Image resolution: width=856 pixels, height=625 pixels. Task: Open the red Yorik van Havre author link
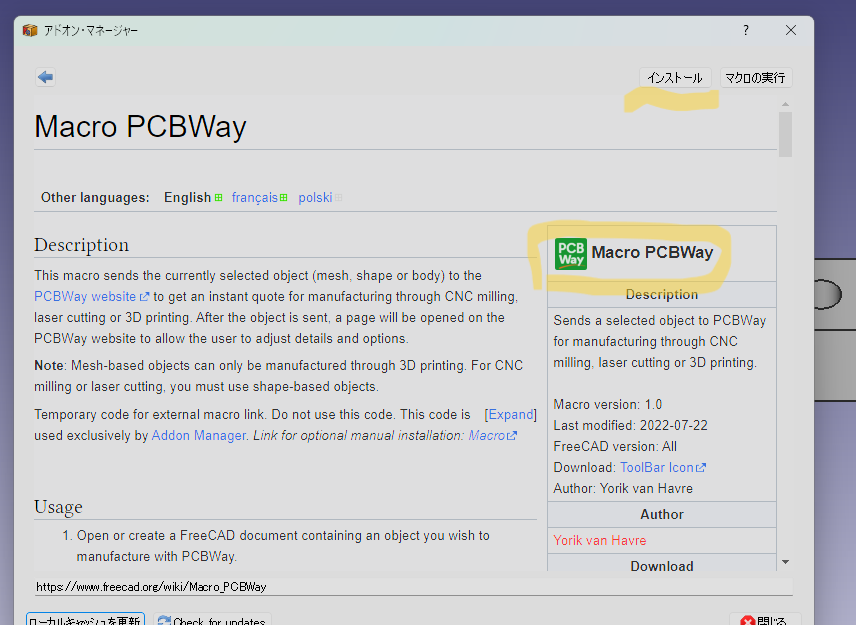[599, 540]
